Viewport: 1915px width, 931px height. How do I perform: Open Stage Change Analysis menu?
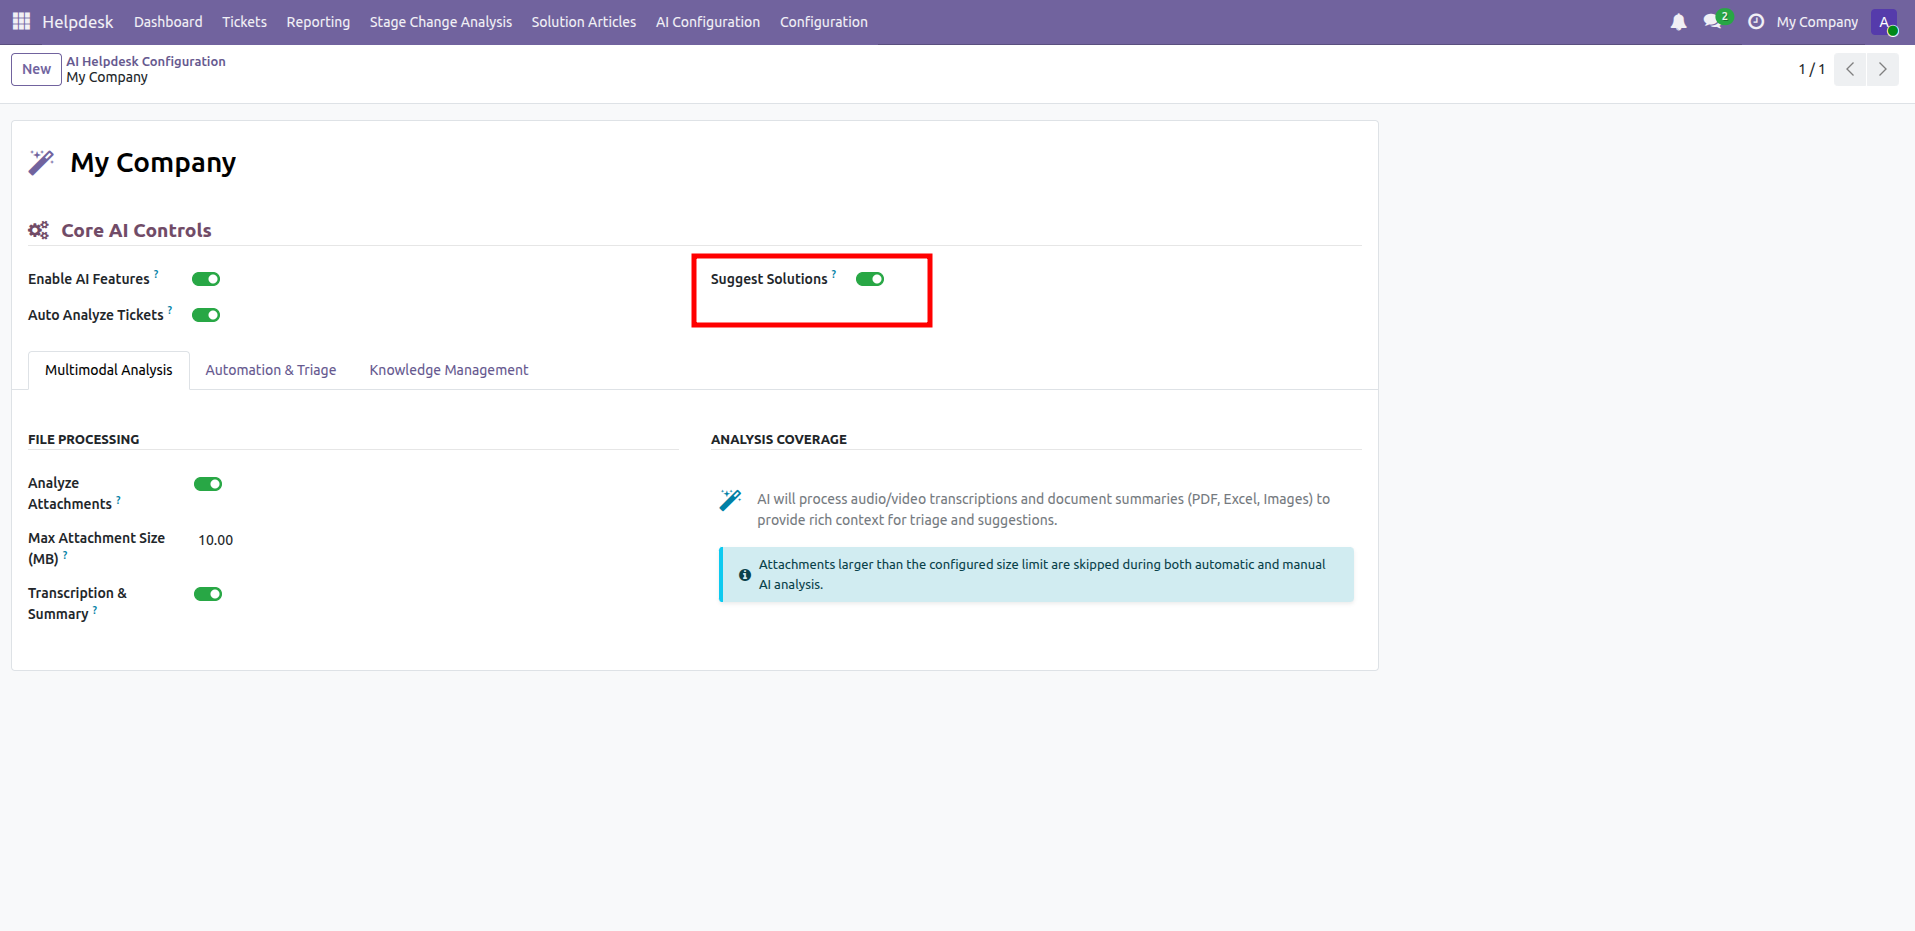click(441, 22)
